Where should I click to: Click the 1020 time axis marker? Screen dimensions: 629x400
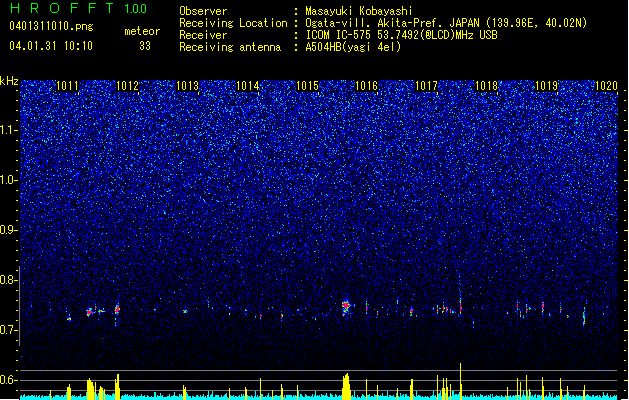(x=606, y=86)
